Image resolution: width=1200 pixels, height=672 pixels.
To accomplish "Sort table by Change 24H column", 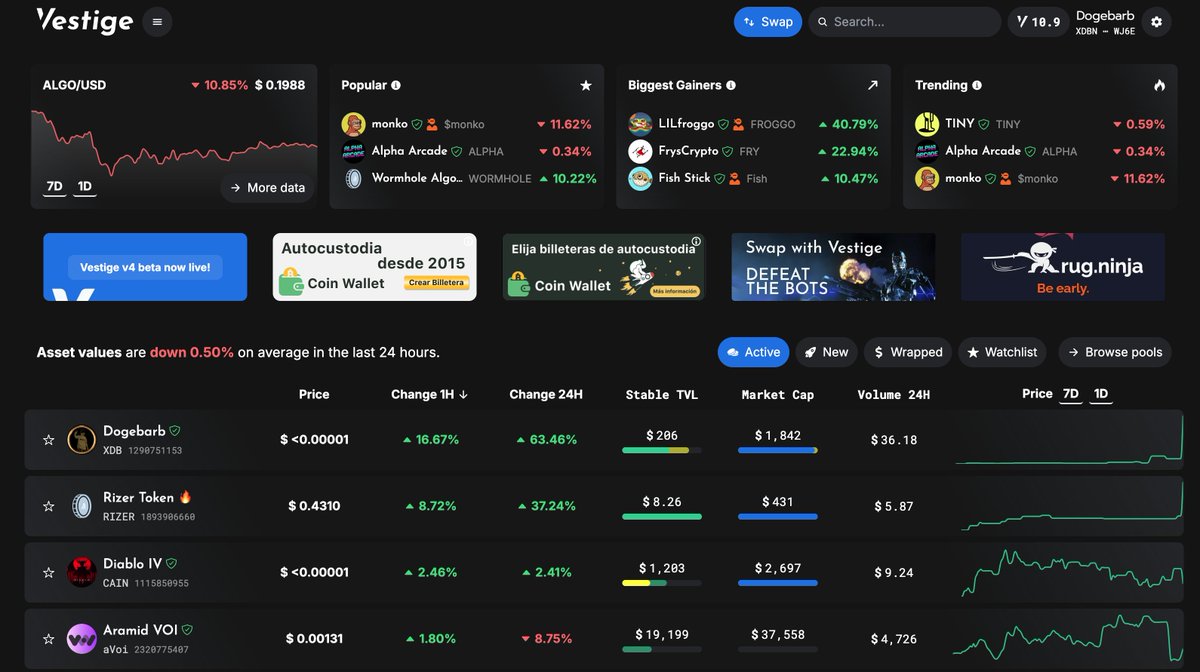I will click(x=546, y=395).
